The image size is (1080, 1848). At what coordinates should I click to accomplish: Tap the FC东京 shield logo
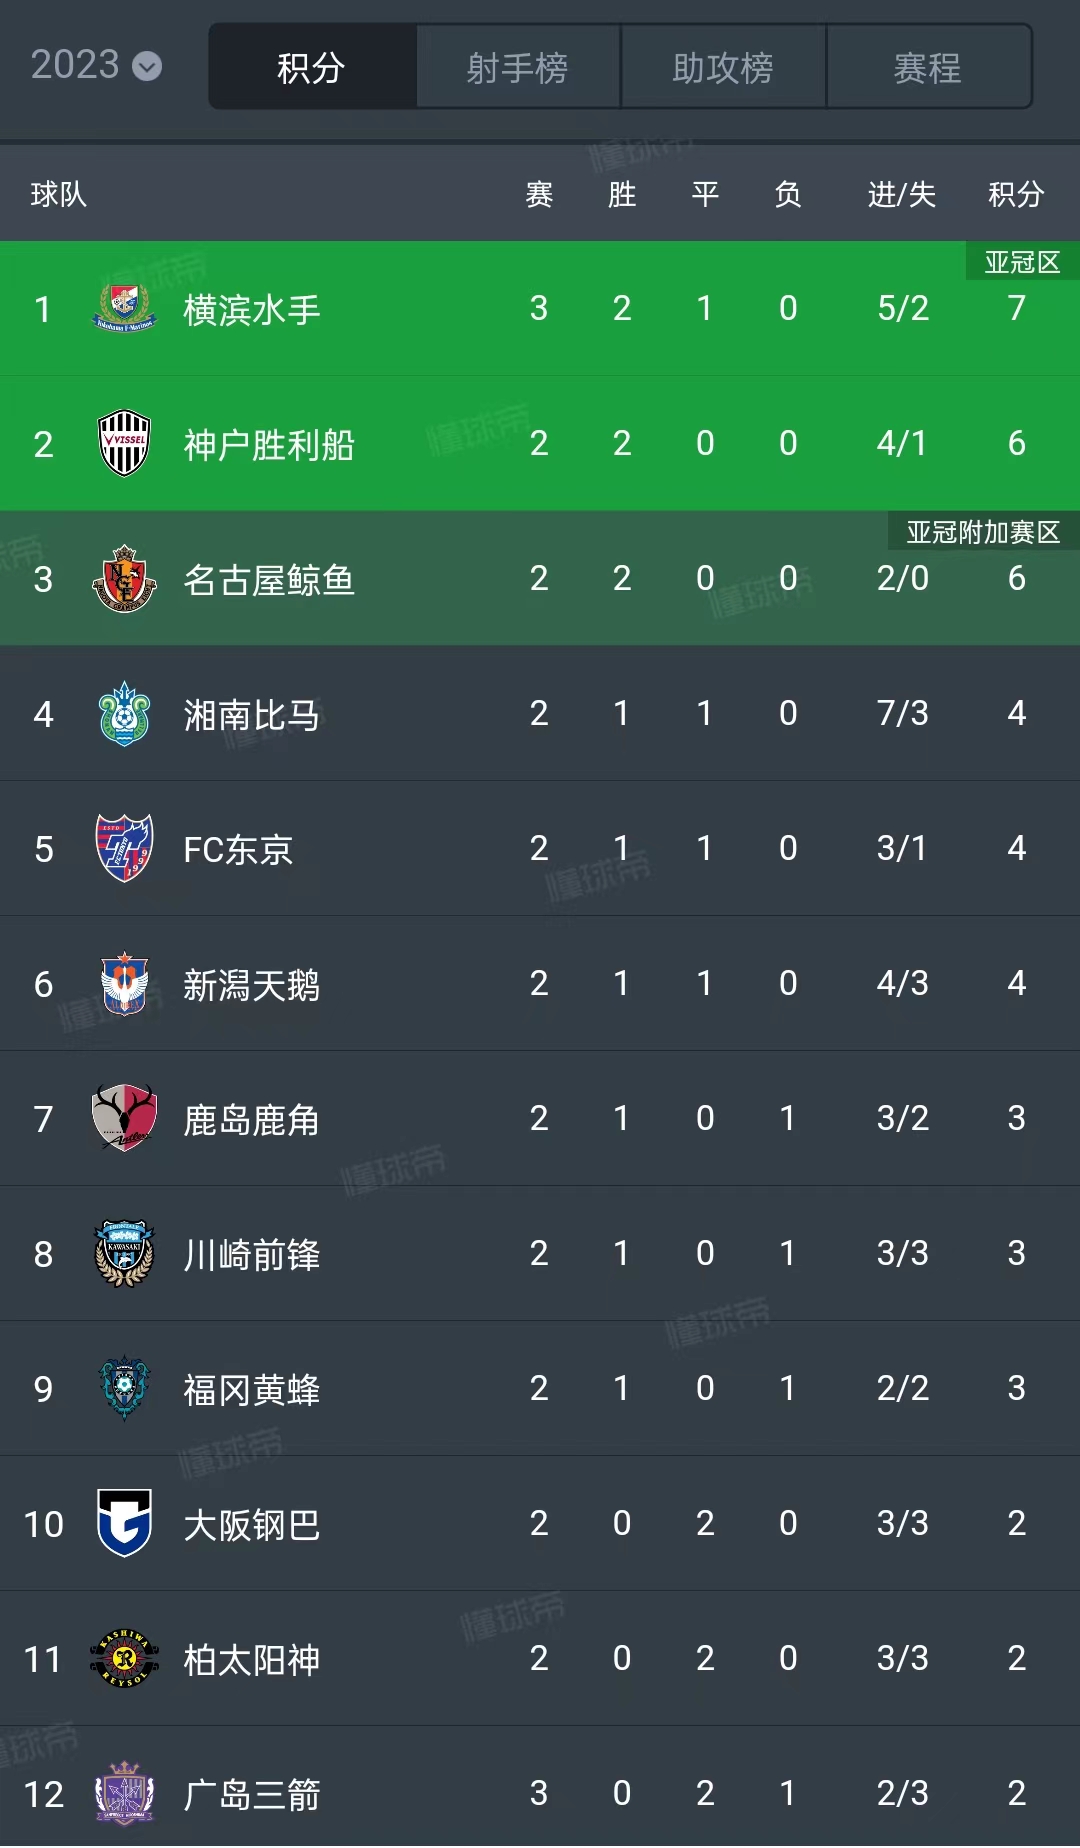[124, 848]
